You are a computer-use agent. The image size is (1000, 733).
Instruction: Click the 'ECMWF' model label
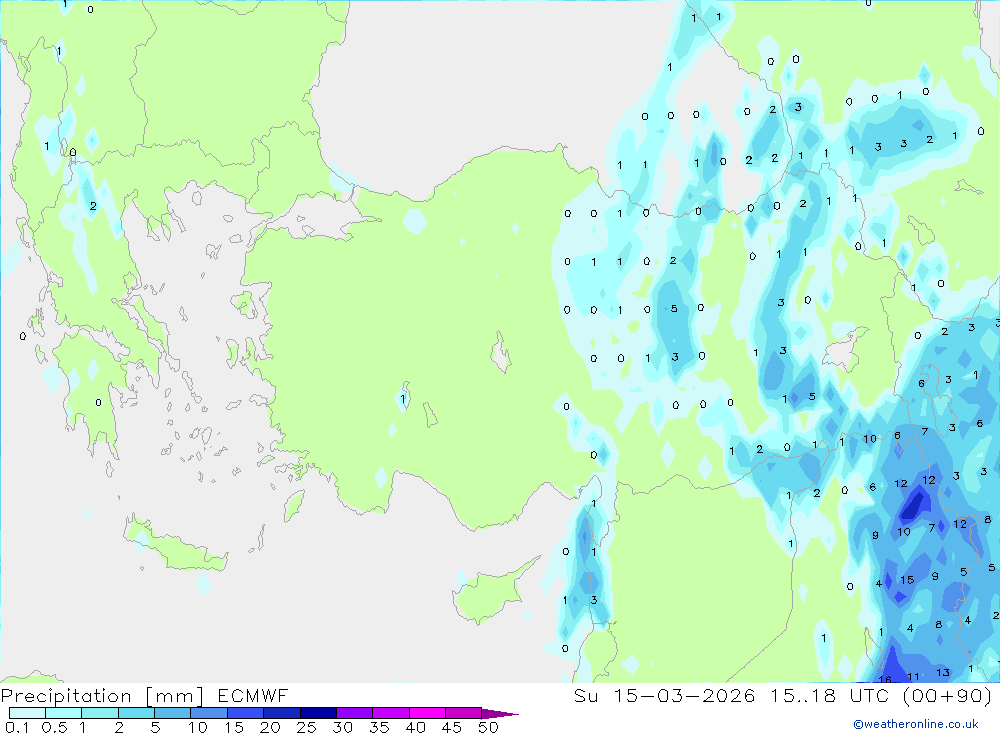253,695
